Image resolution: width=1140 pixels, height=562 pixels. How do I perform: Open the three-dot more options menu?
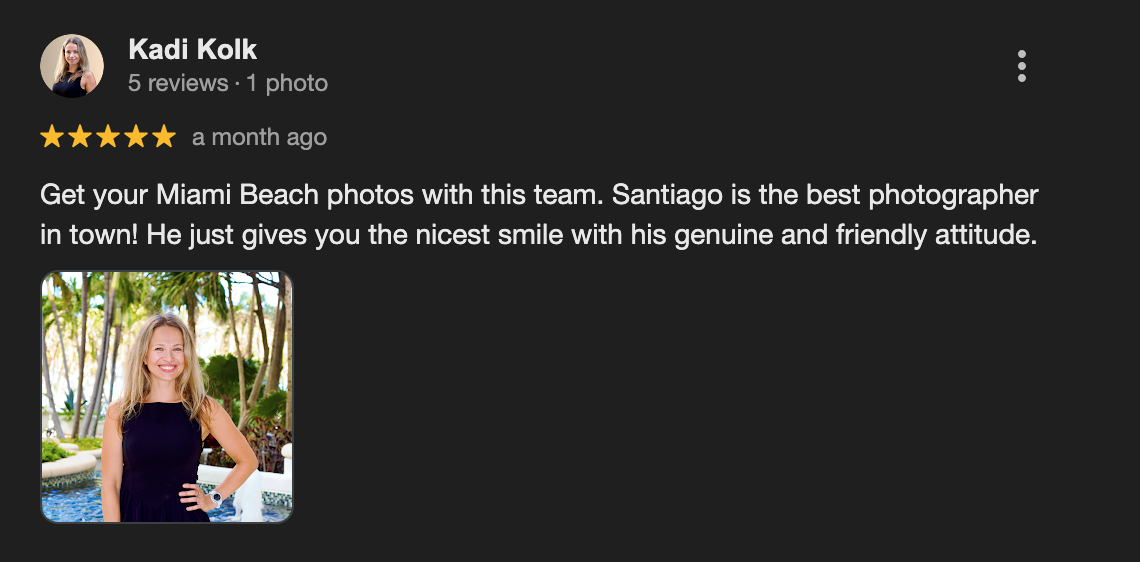click(x=1021, y=66)
